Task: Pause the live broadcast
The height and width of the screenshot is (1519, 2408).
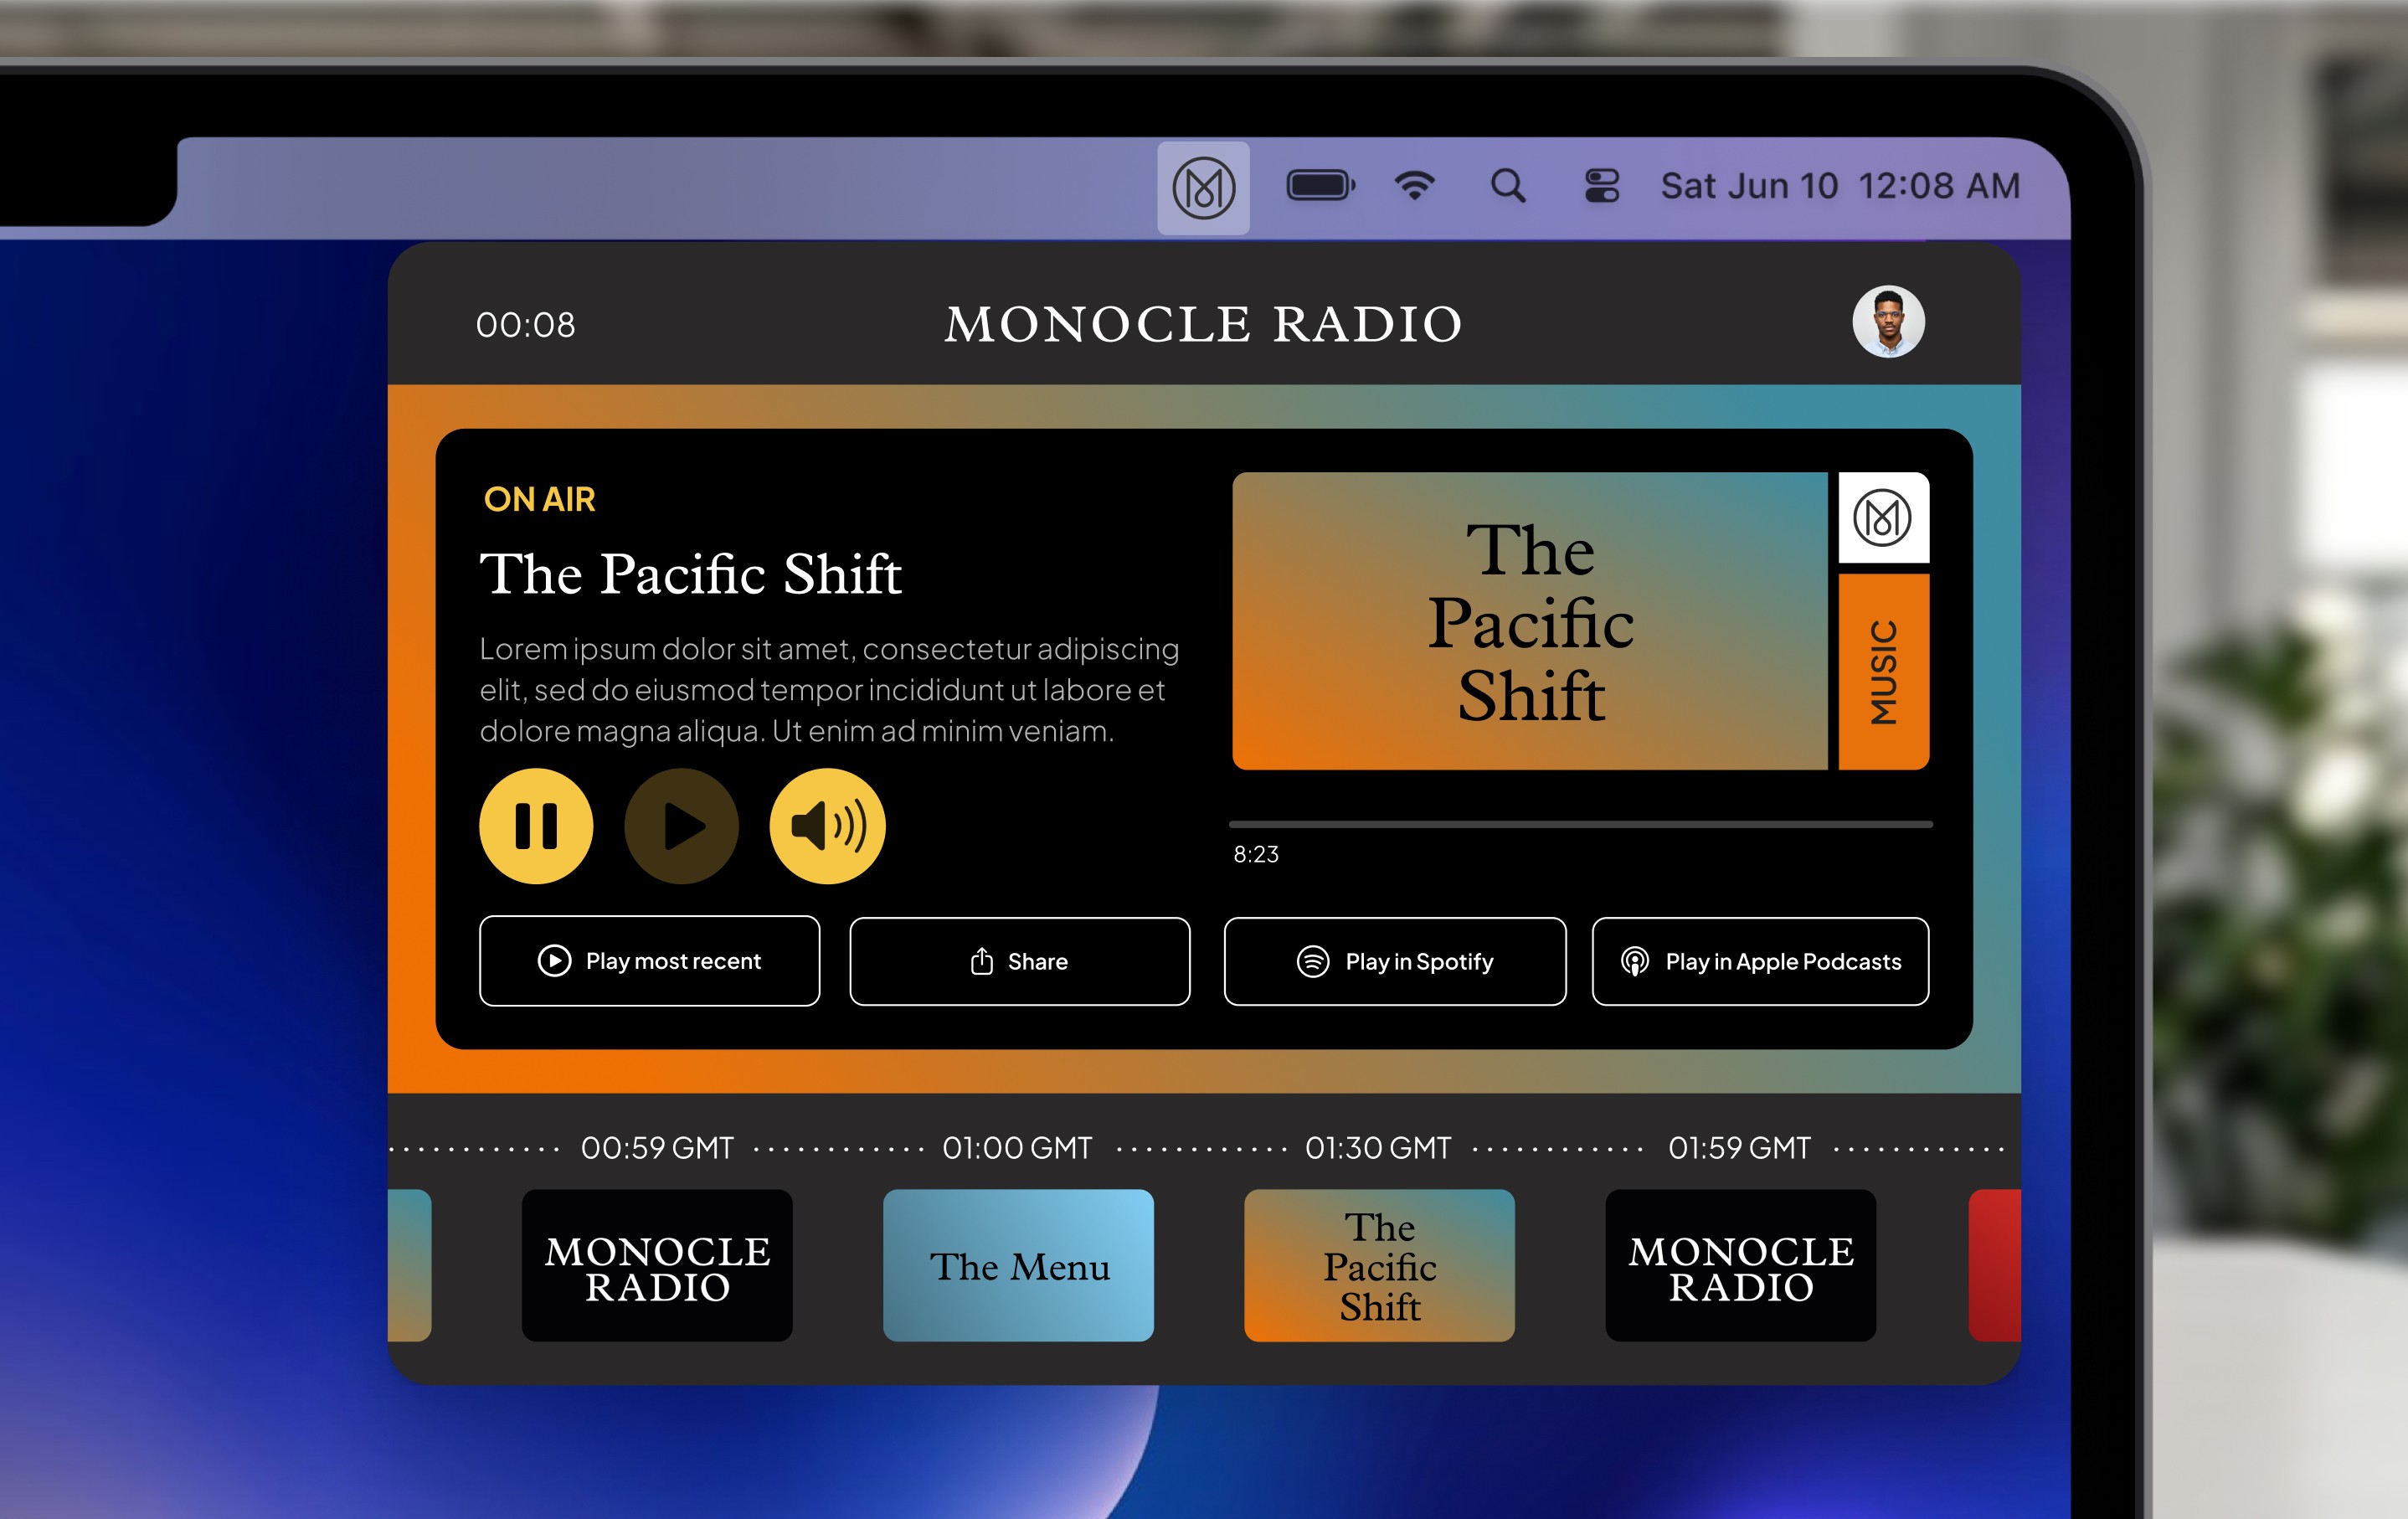Action: [536, 826]
